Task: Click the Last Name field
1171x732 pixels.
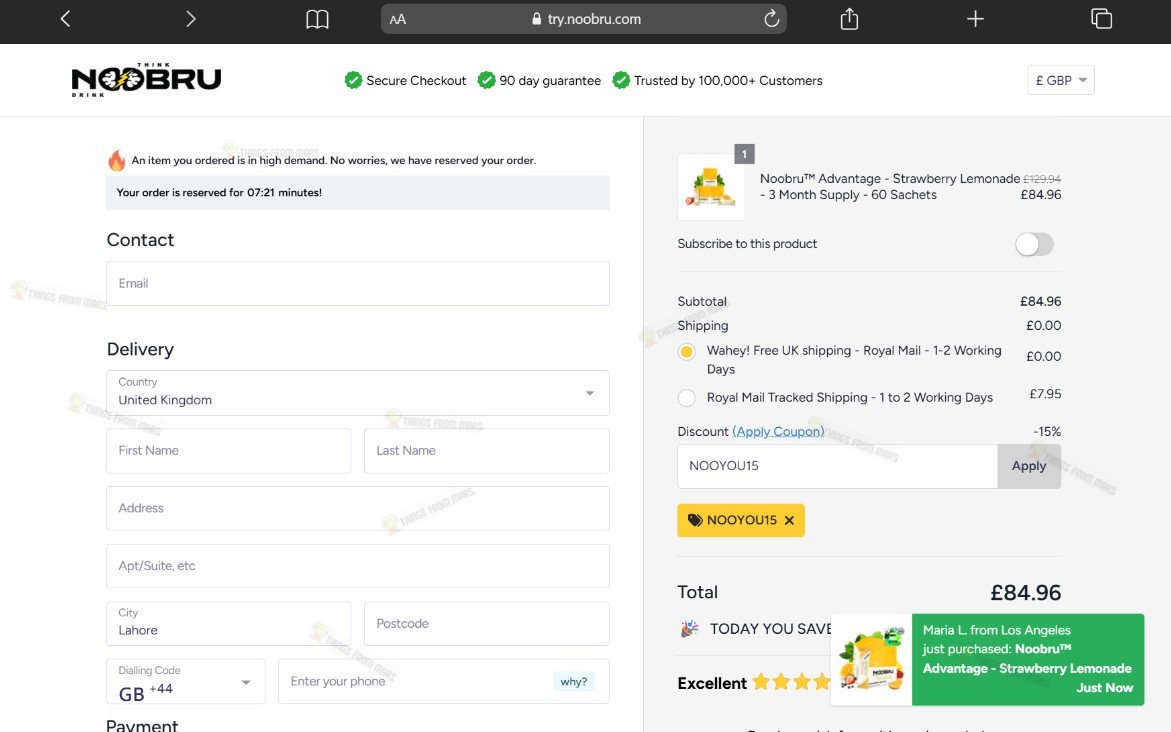Action: coord(486,450)
